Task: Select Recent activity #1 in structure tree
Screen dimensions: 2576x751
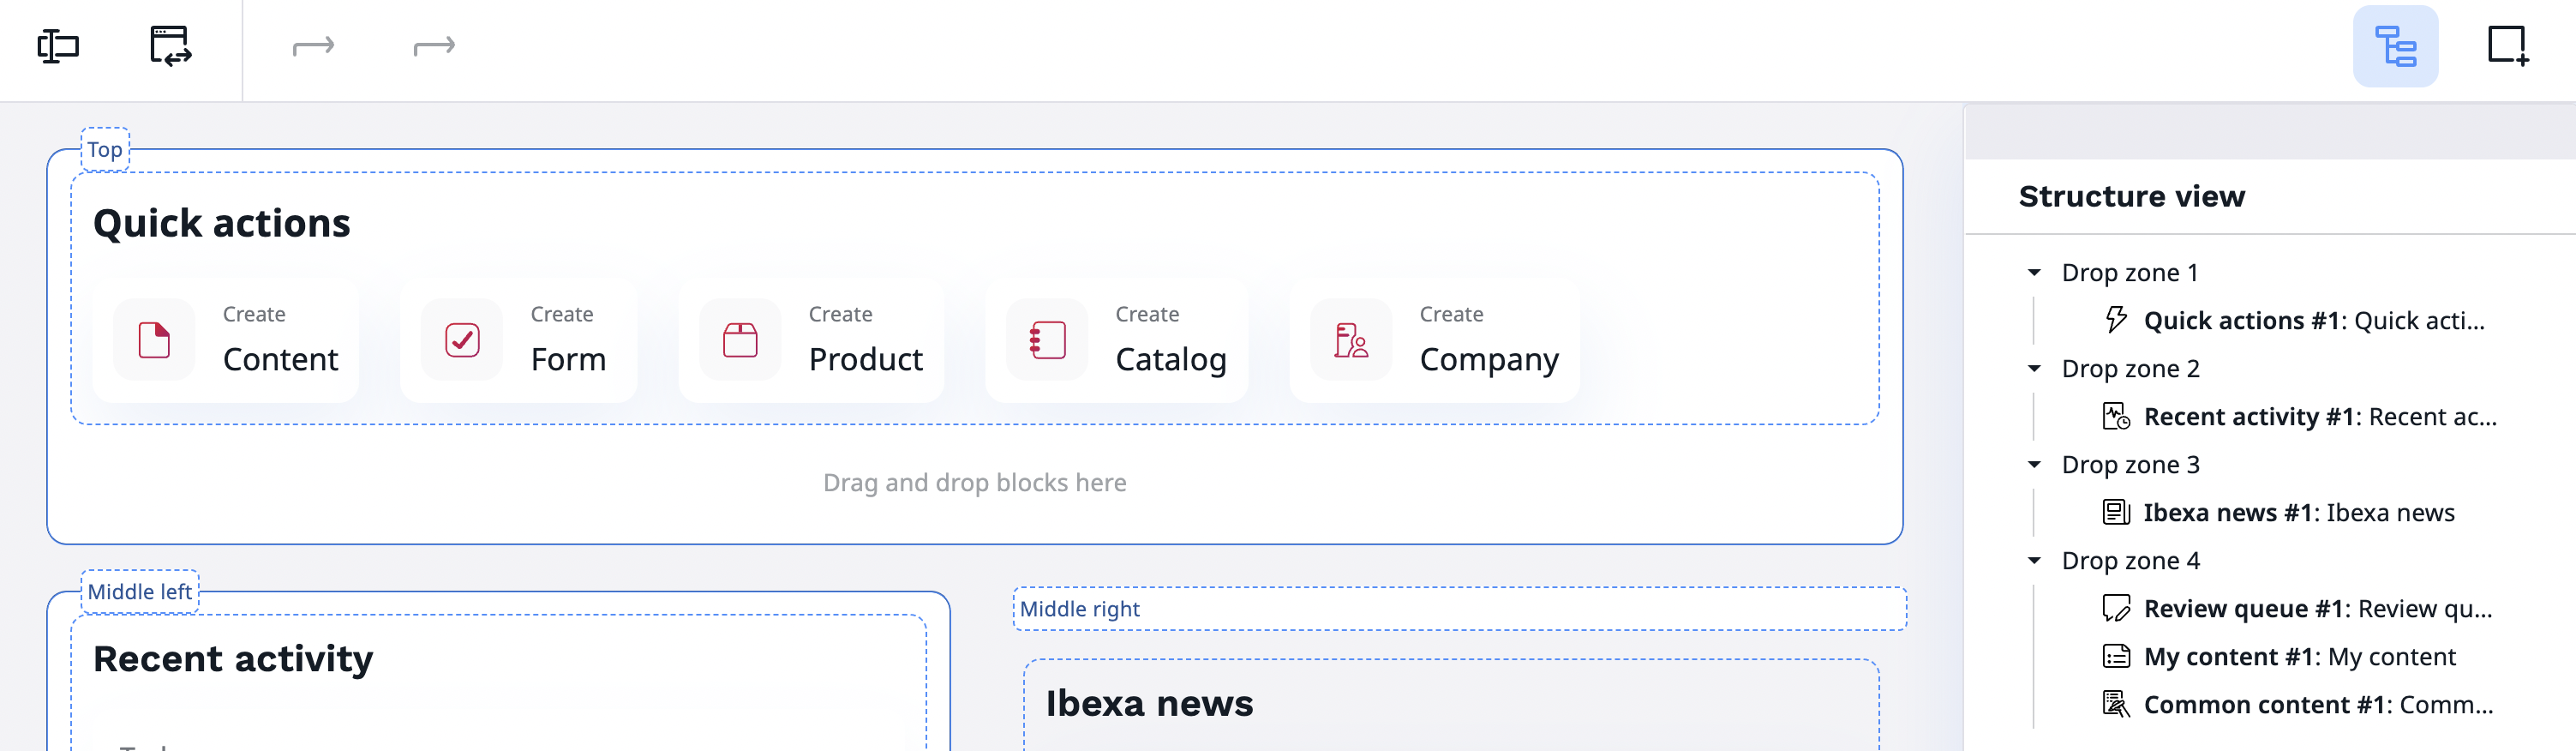Action: (2318, 417)
